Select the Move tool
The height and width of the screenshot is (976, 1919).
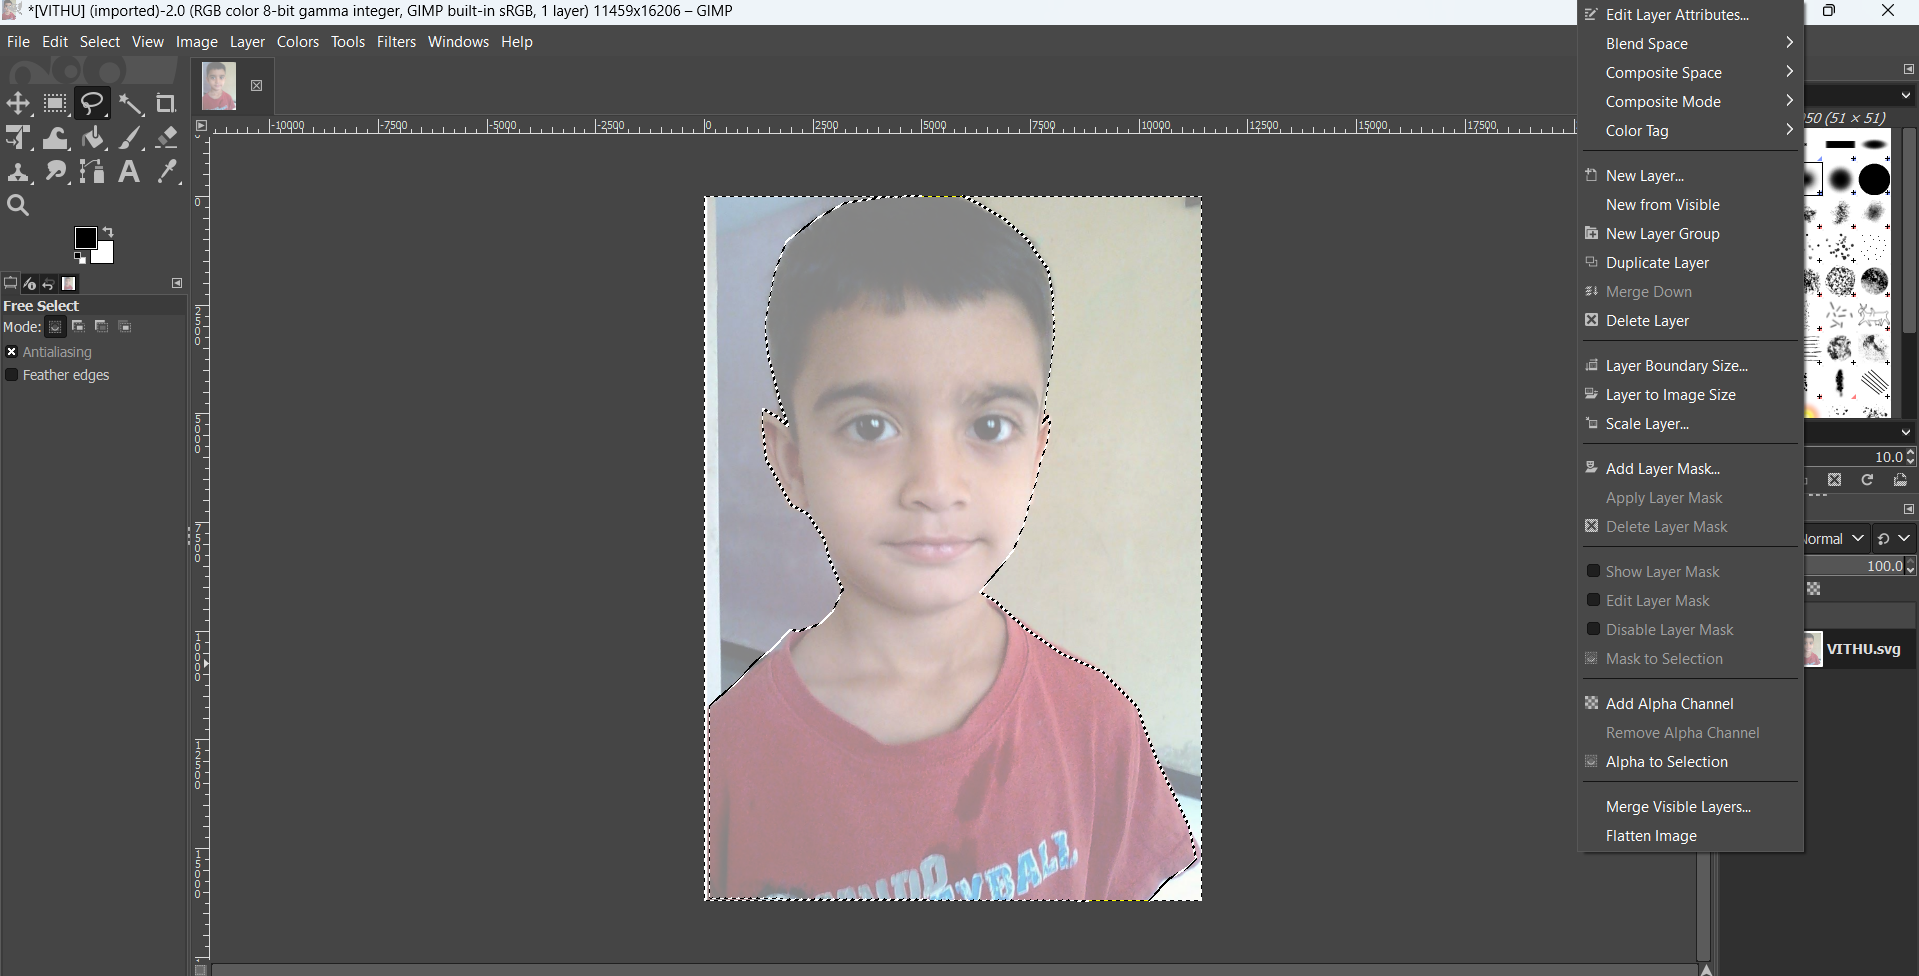18,104
